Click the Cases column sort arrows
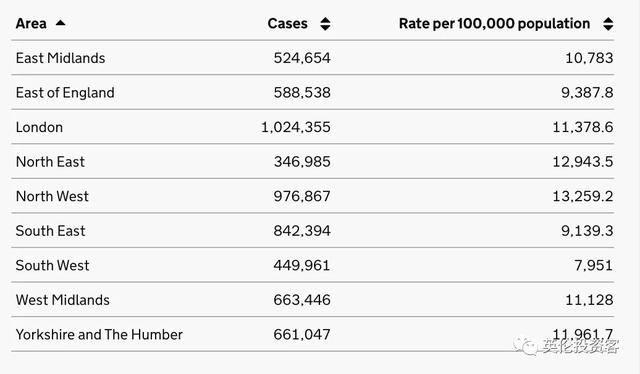This screenshot has width=640, height=374. [x=325, y=24]
